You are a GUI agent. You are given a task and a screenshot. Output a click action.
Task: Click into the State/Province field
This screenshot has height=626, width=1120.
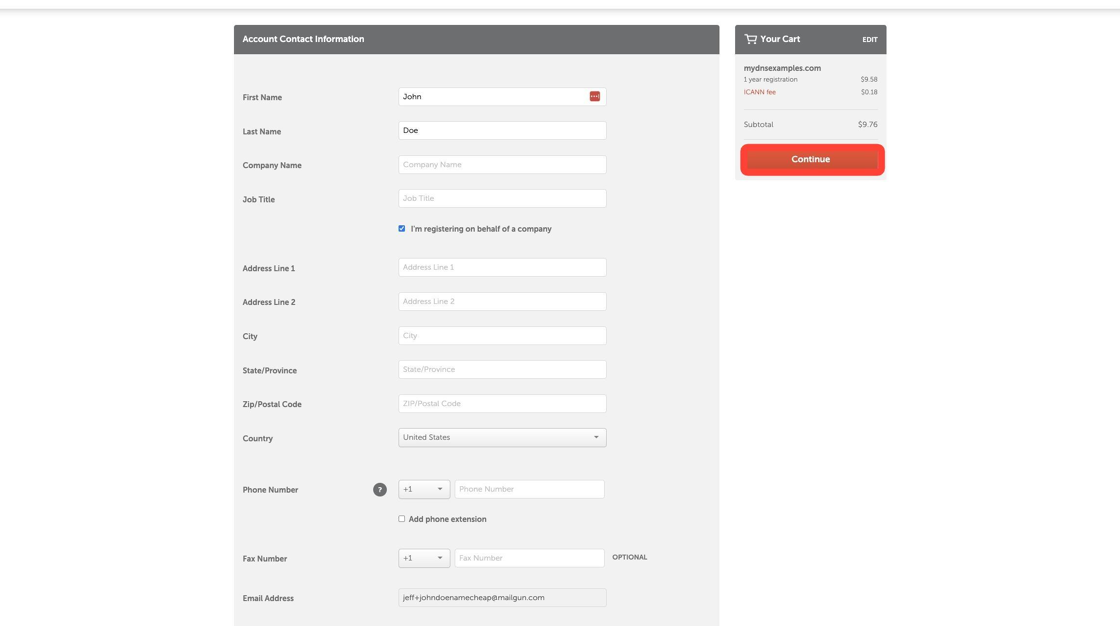coord(502,369)
